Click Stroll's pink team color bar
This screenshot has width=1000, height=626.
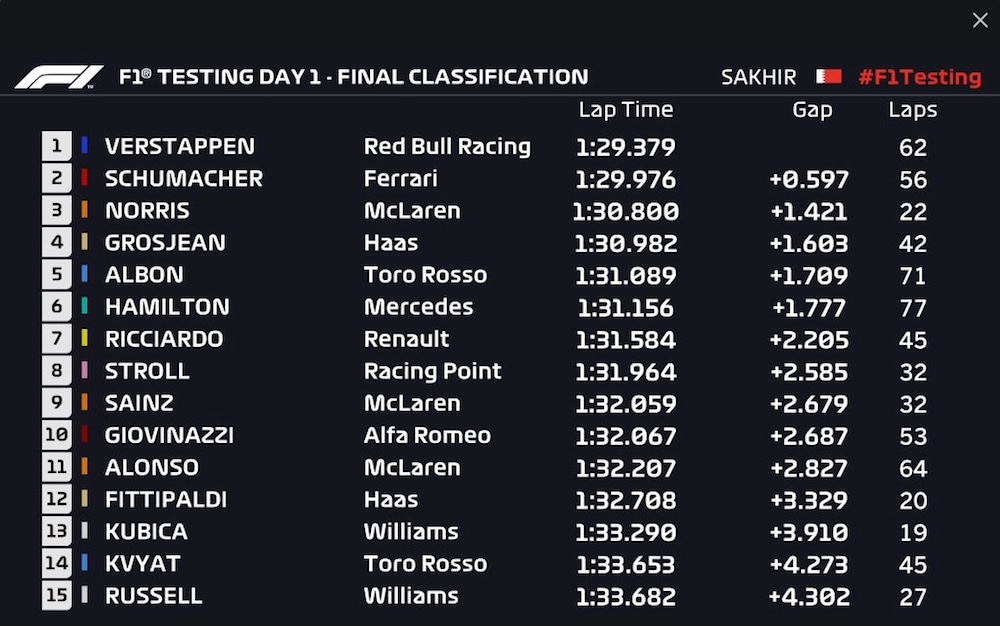(84, 371)
